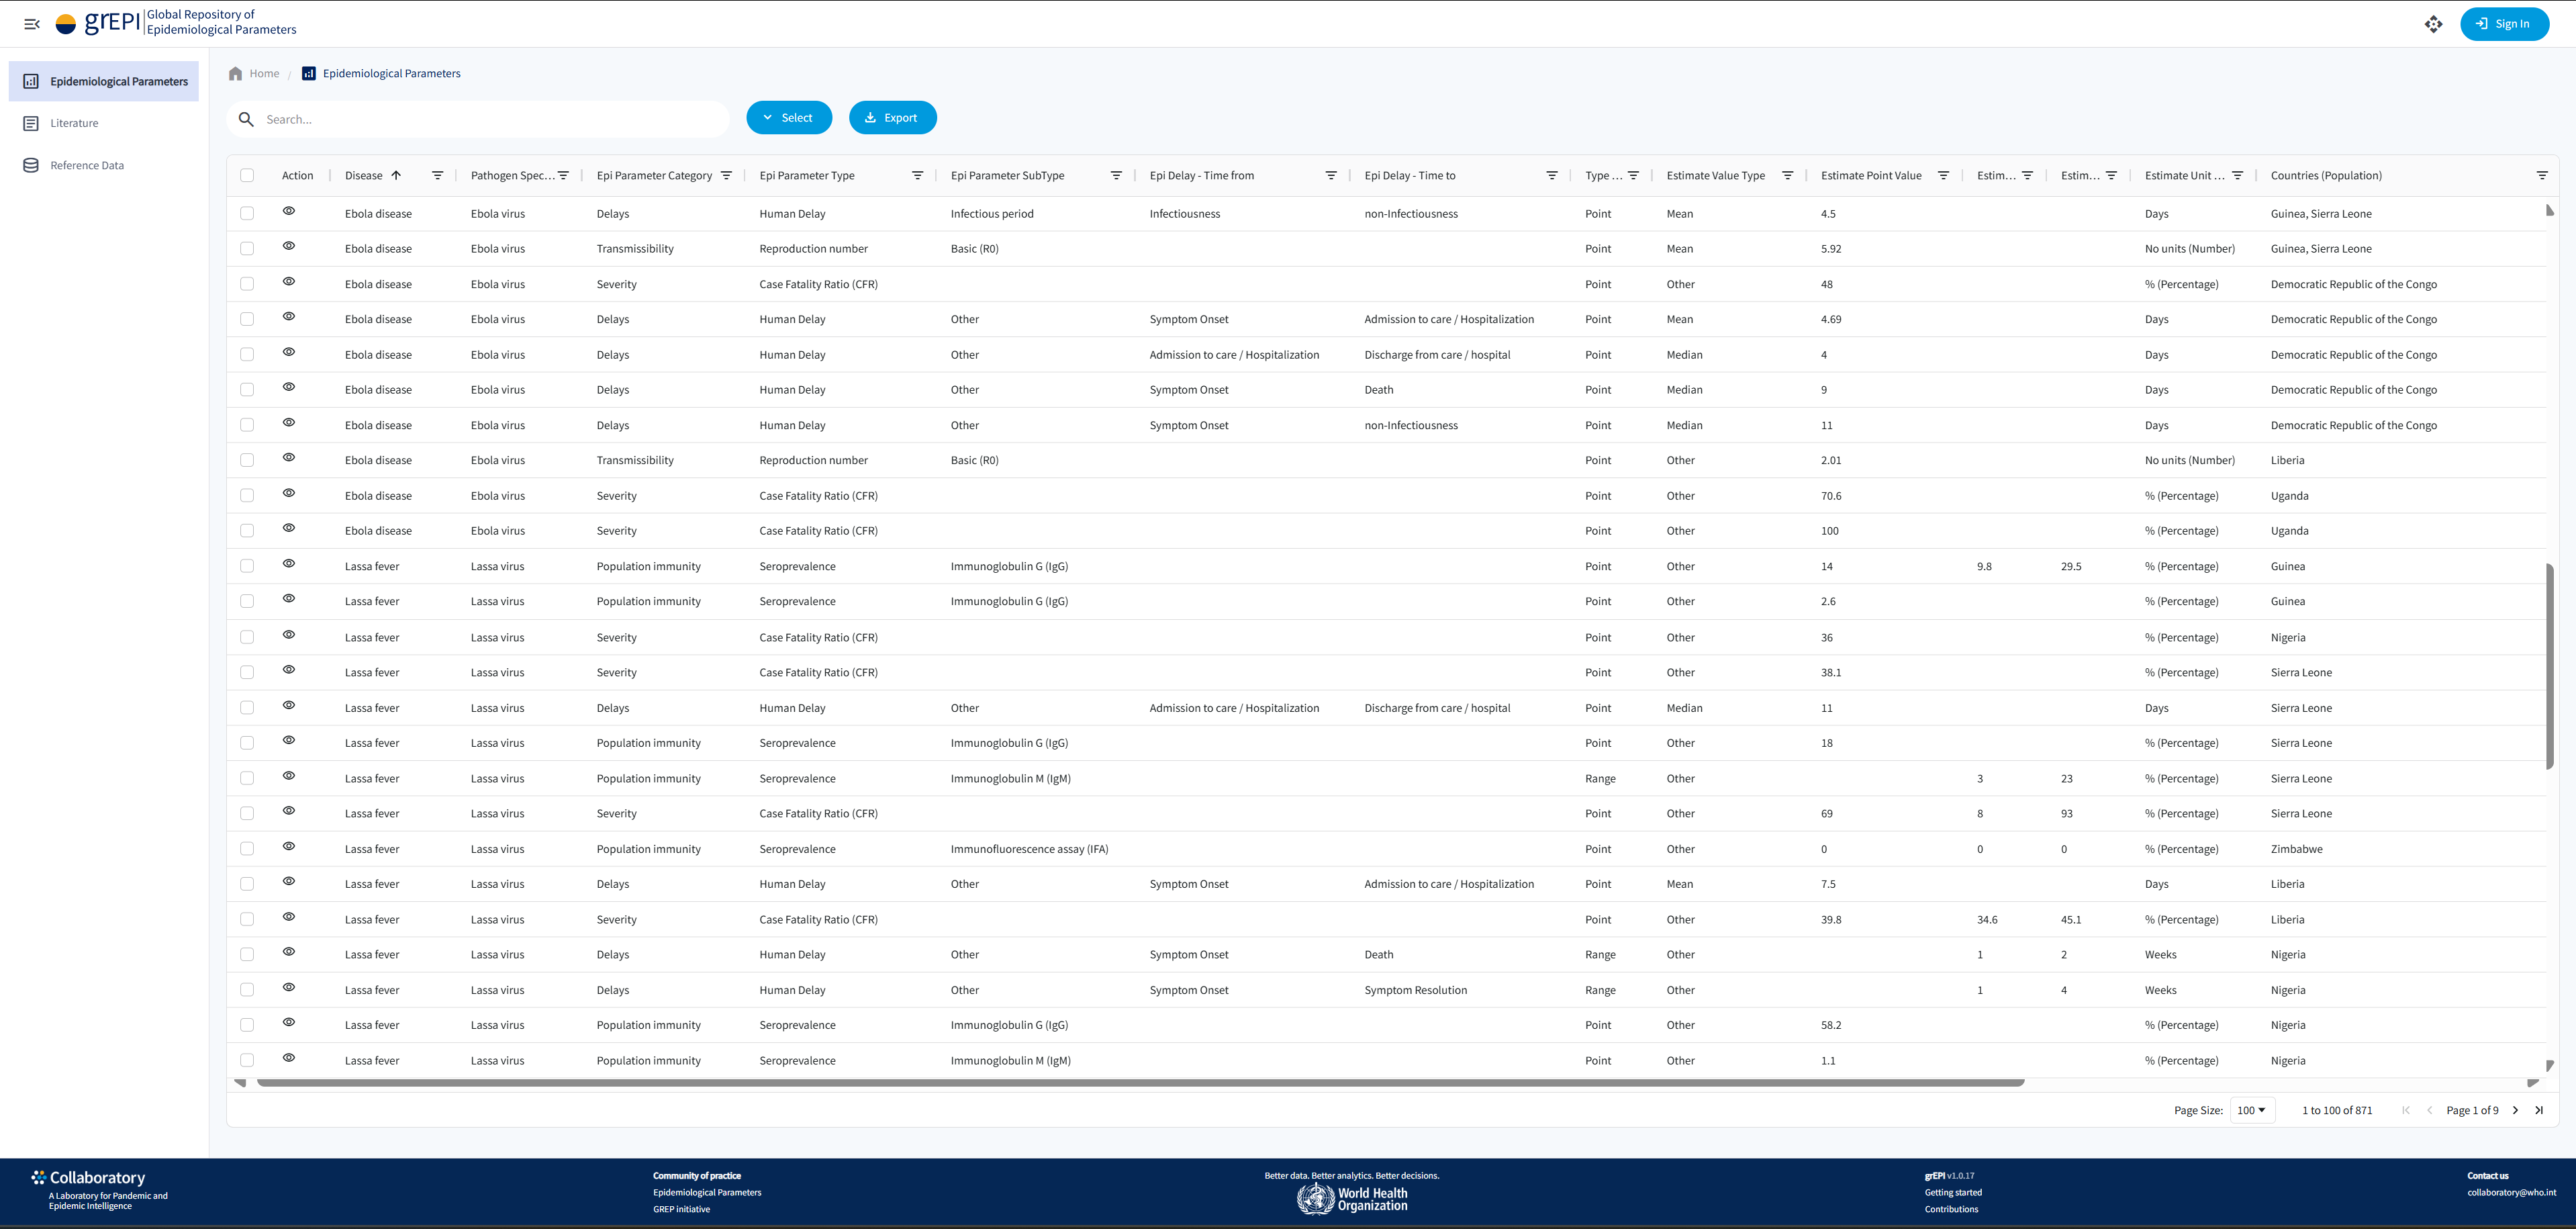The width and height of the screenshot is (2576, 1229).
Task: Toggle the select-all checkbox in the table header
Action: pyautogui.click(x=247, y=175)
